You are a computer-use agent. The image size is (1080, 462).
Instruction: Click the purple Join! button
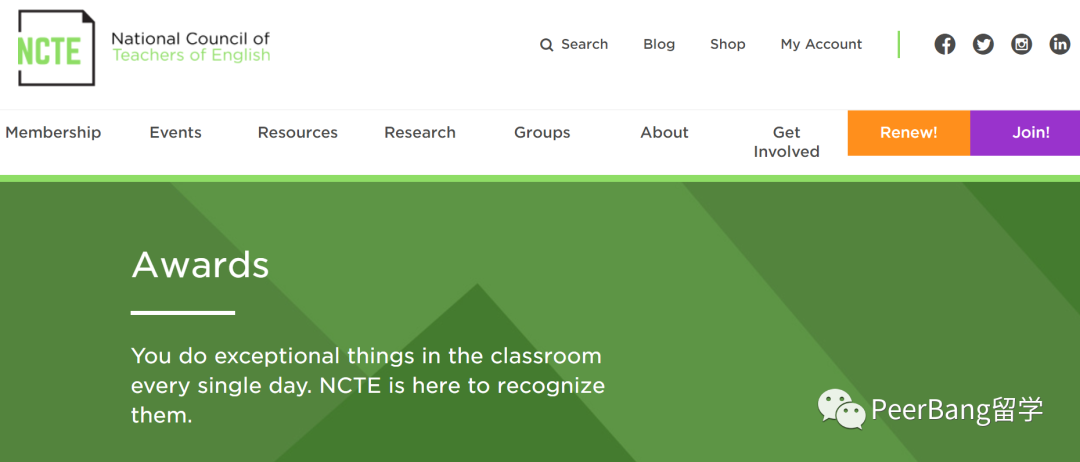(x=1025, y=133)
